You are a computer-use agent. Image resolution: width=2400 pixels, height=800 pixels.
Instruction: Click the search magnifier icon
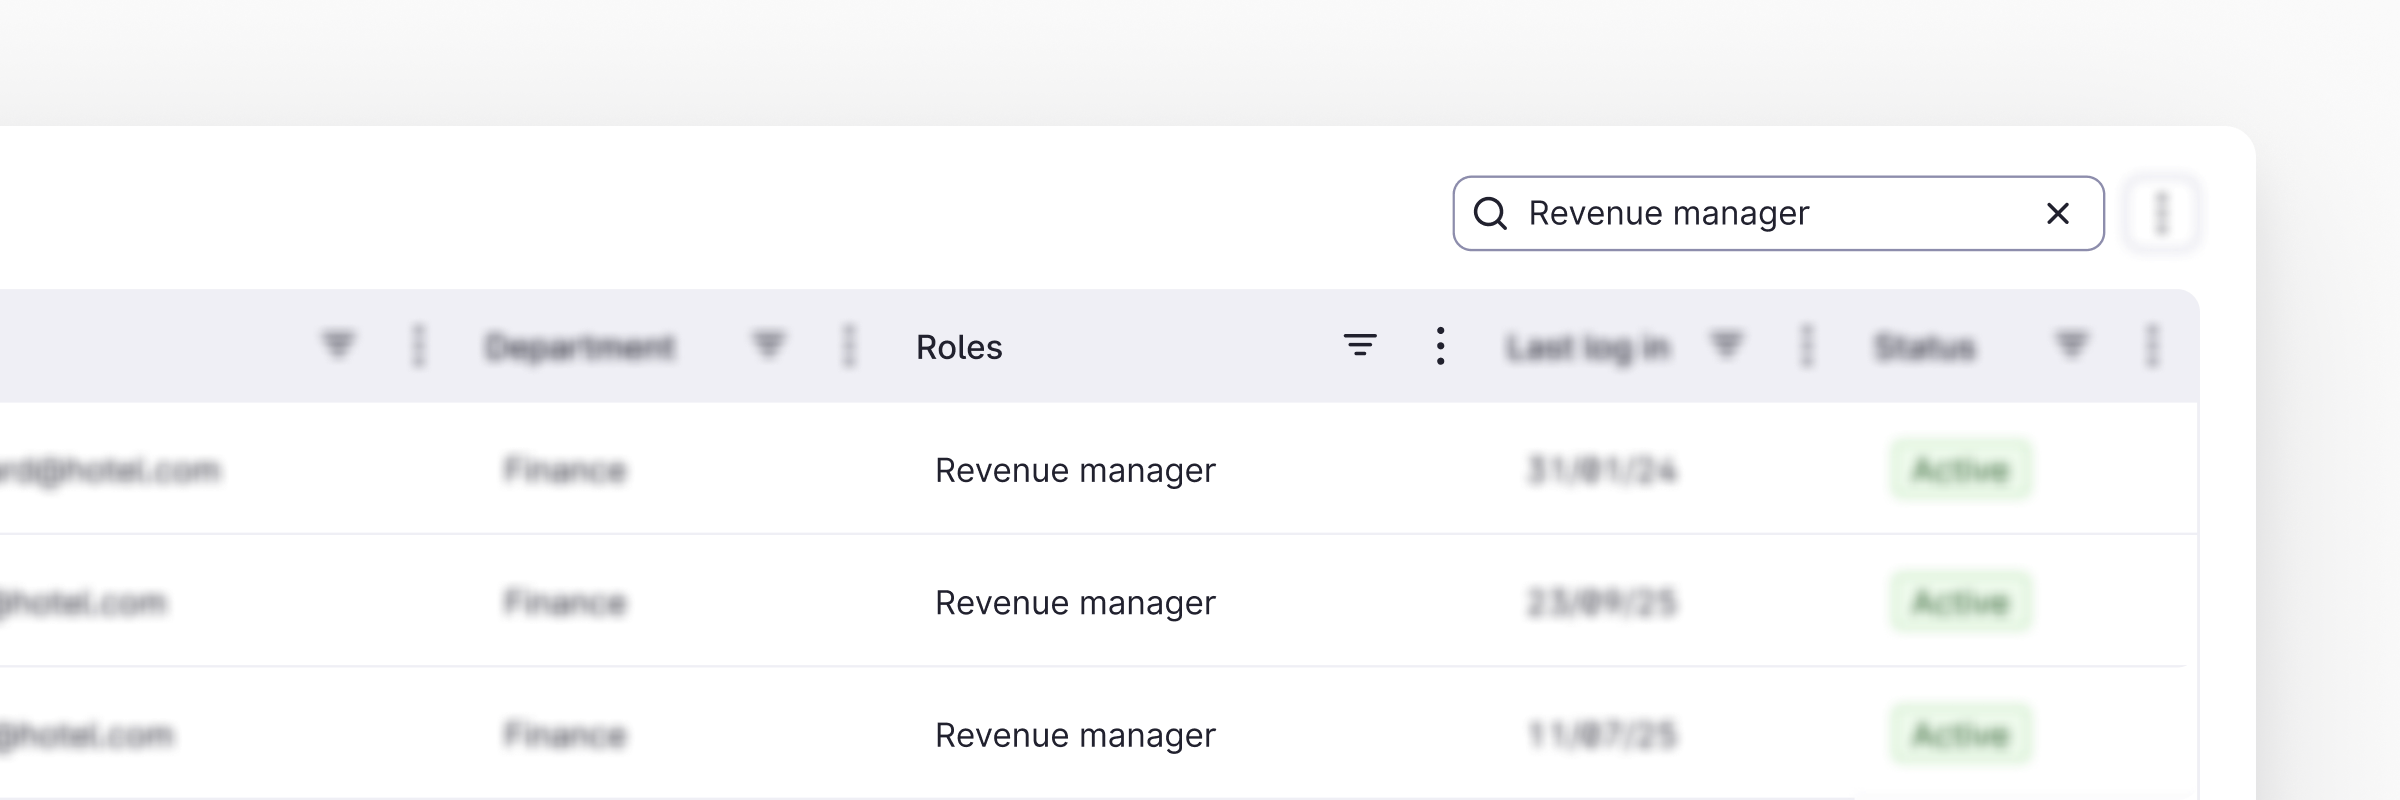point(1490,213)
